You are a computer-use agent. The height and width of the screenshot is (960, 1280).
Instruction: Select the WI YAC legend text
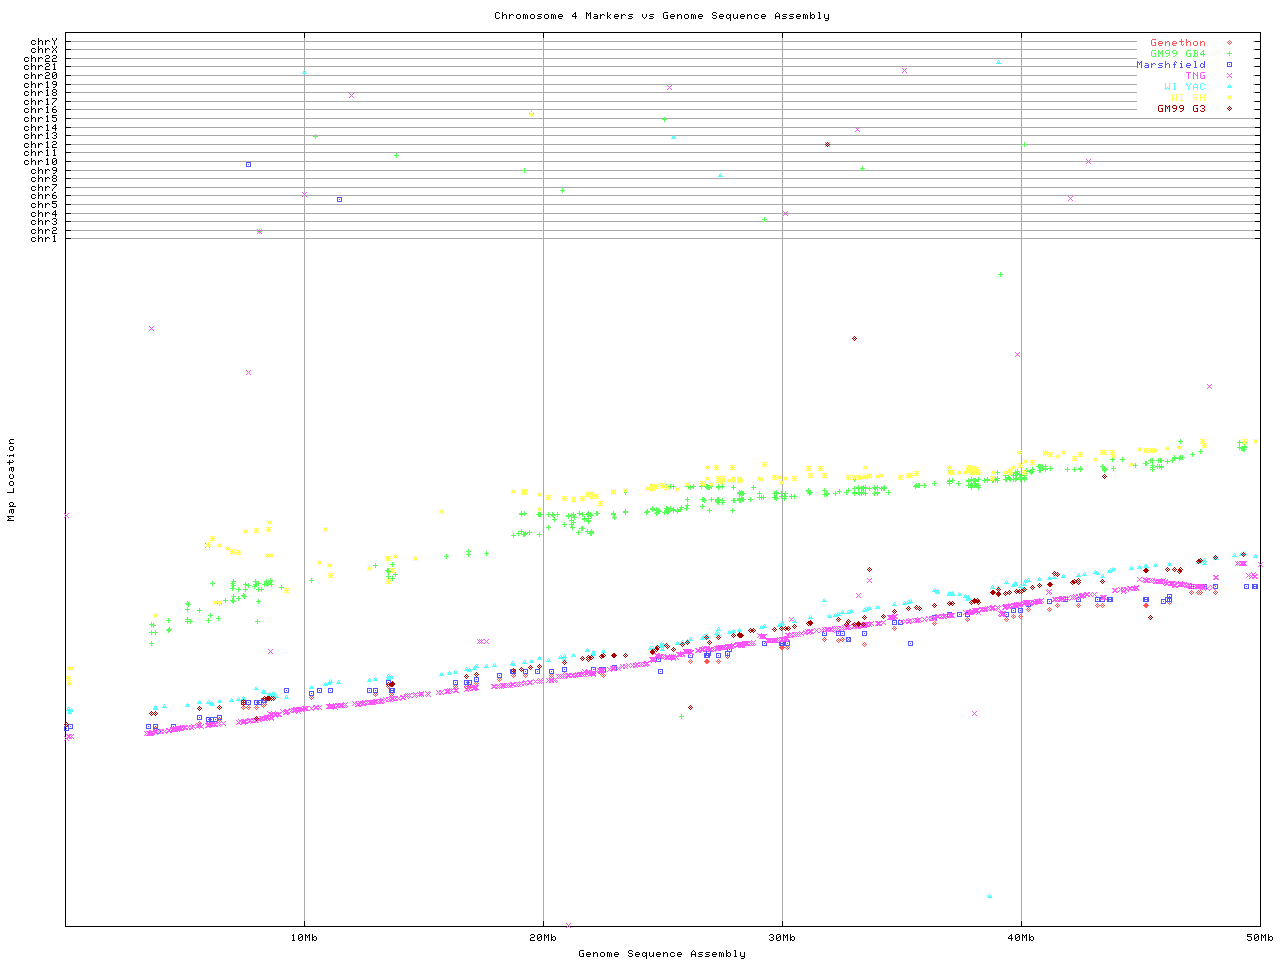(1184, 87)
